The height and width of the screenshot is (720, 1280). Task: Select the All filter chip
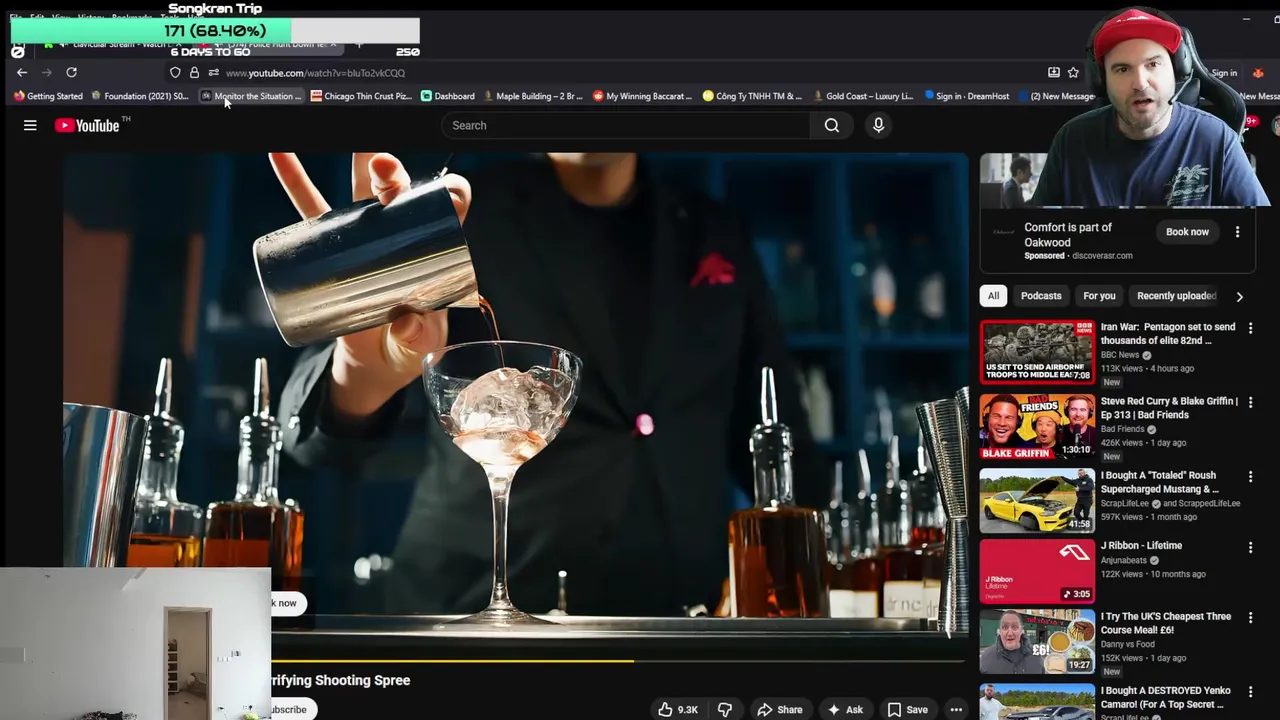pos(993,296)
